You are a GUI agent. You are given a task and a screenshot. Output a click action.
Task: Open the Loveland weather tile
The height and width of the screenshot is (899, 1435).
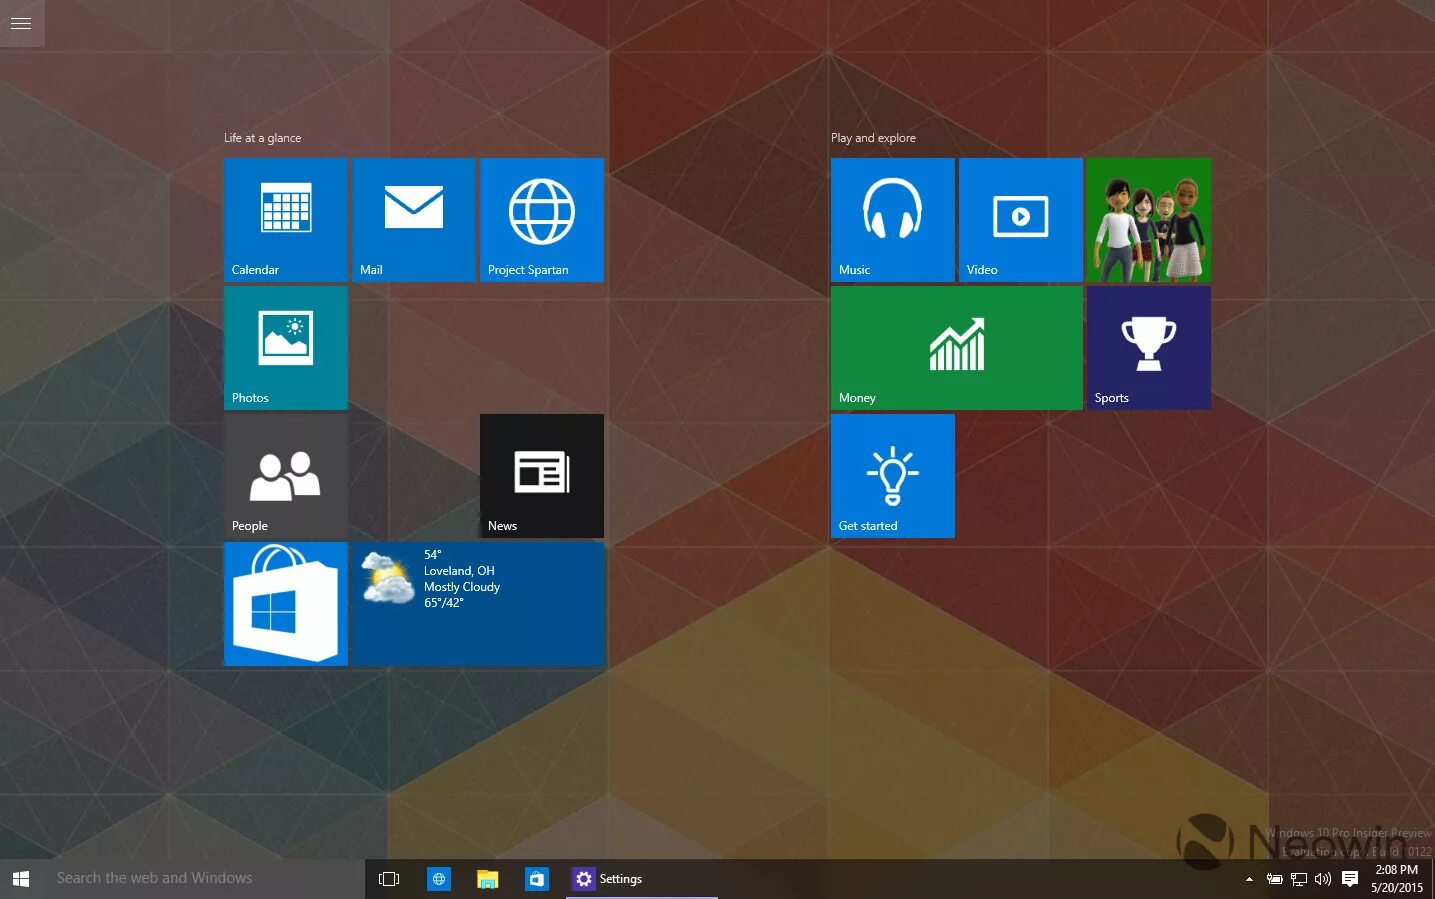coord(477,603)
